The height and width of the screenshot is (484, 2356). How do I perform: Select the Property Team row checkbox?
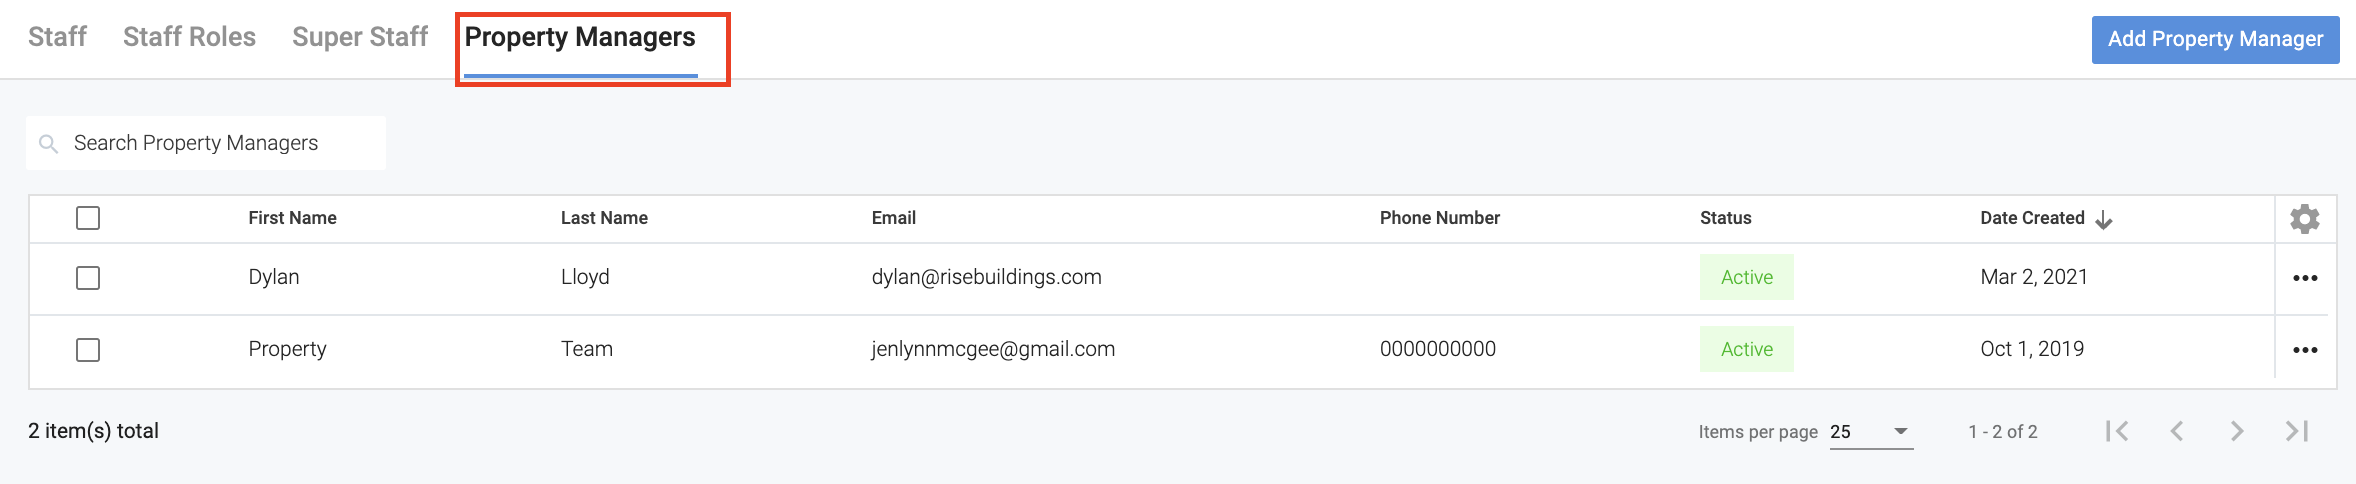(x=88, y=350)
